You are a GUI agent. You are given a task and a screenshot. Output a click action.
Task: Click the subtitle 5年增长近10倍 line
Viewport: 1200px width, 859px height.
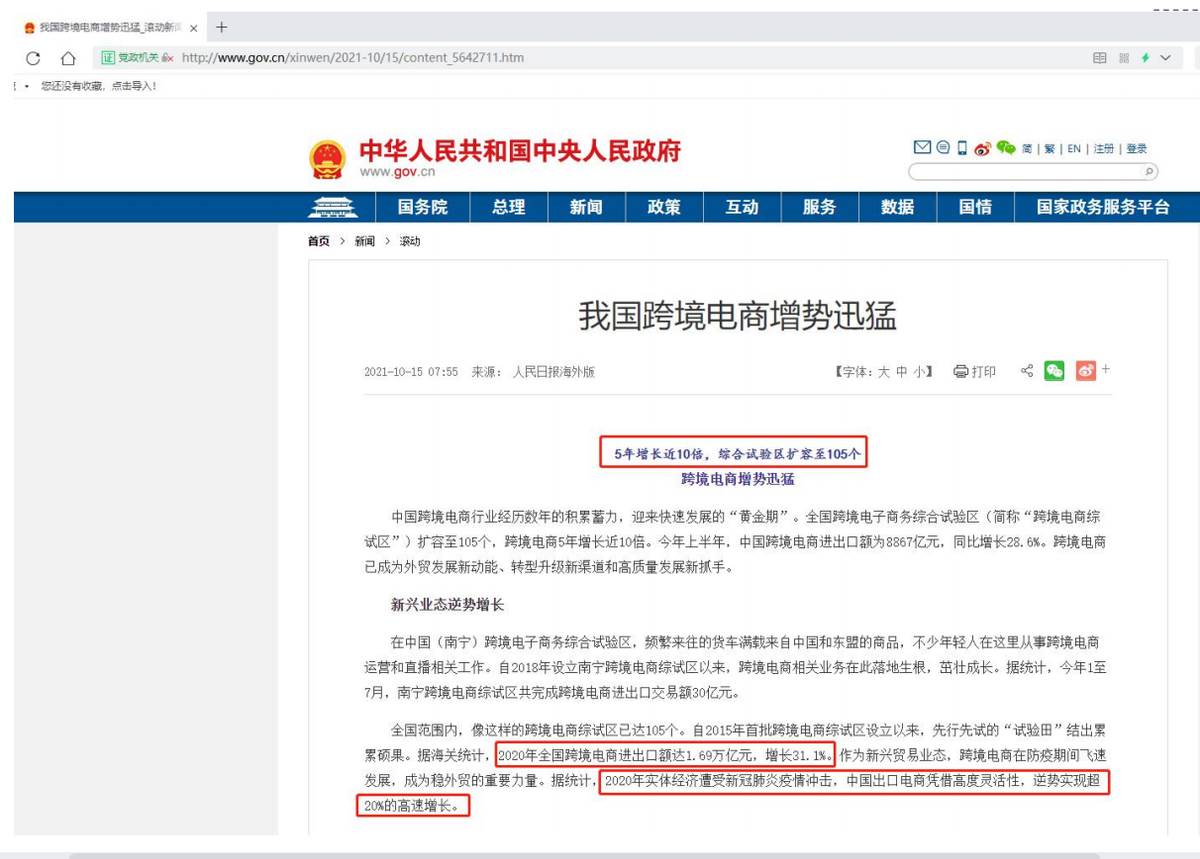point(737,453)
